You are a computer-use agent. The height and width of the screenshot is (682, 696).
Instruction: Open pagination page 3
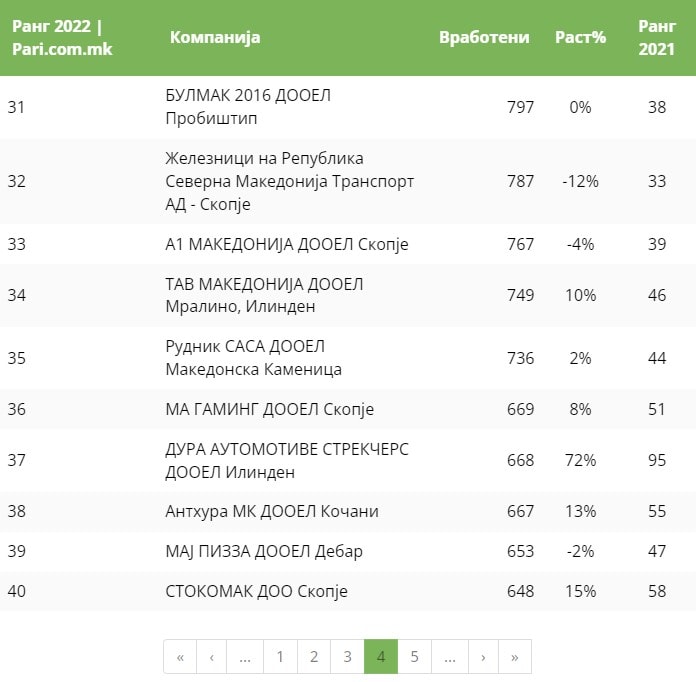click(x=347, y=657)
